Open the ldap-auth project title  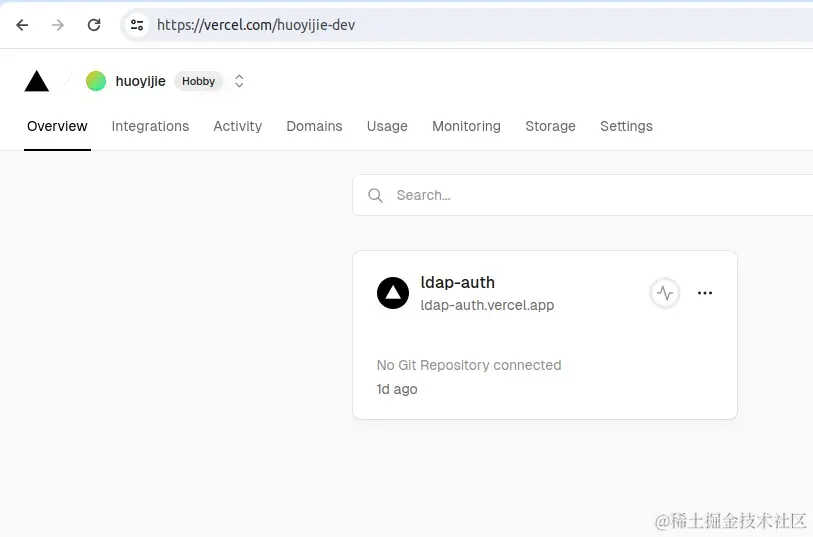pos(457,282)
